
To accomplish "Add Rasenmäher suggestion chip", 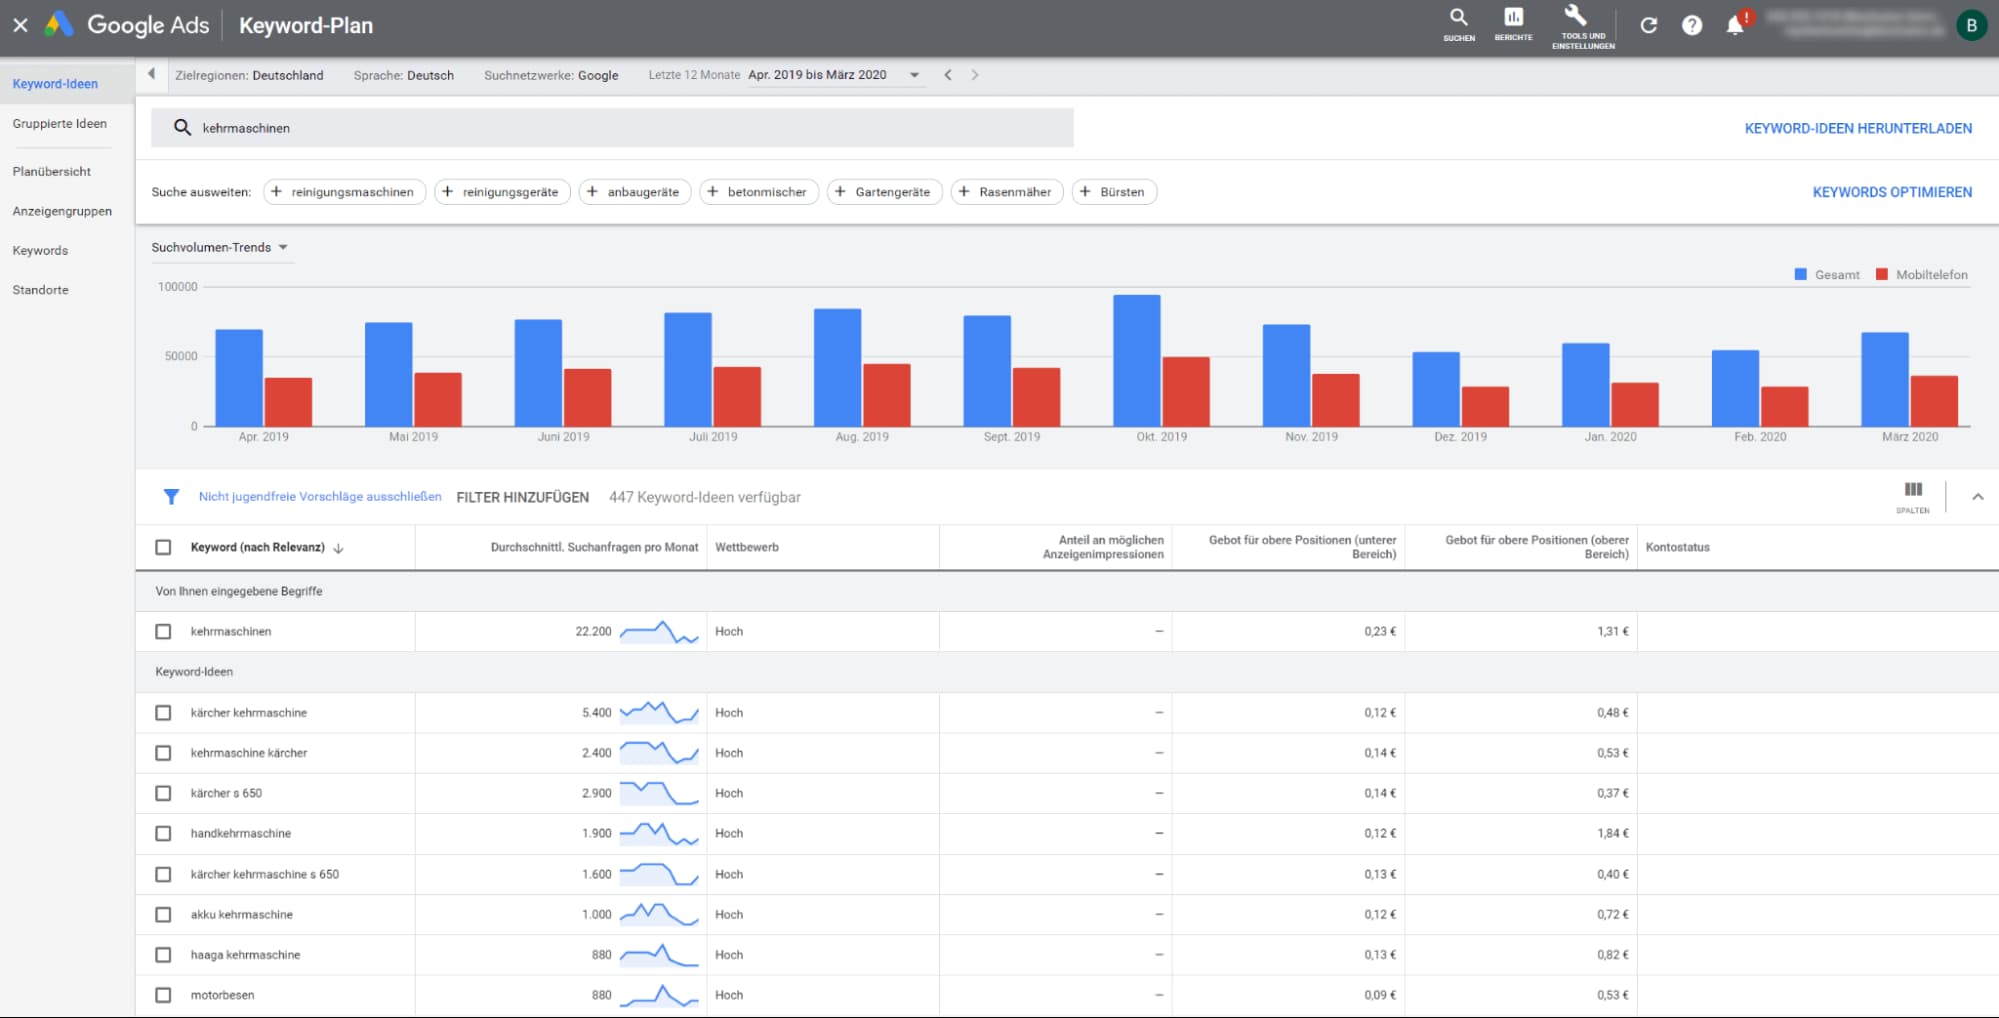I will pos(1006,192).
